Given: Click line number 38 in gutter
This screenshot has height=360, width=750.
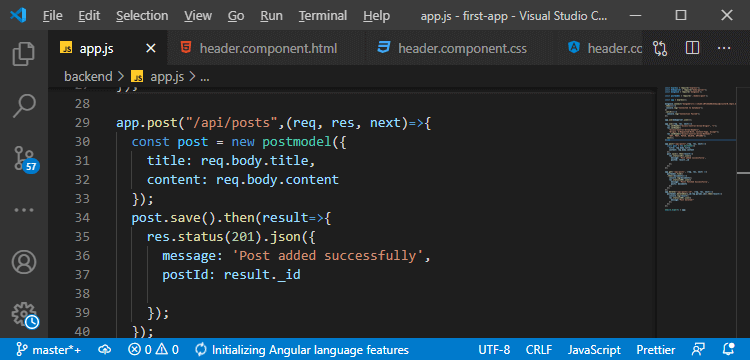Looking at the screenshot, I should 82,293.
